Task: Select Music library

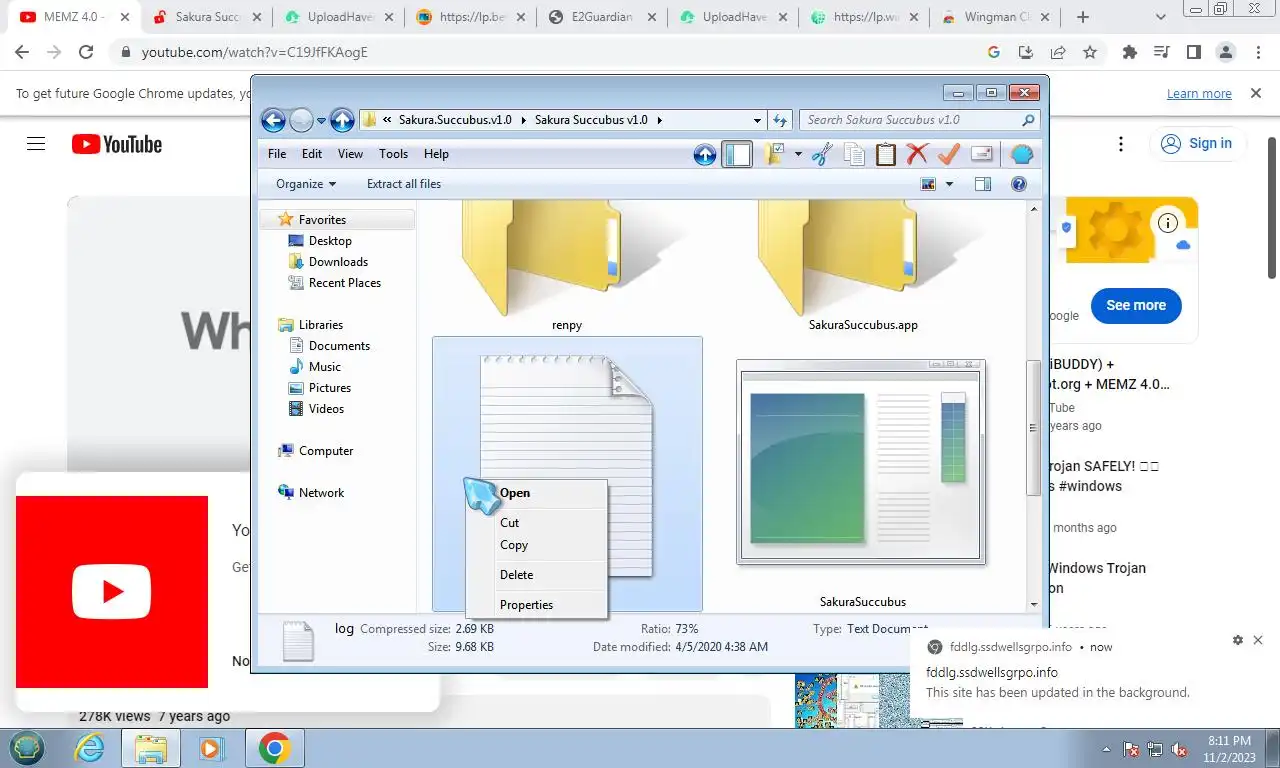Action: [324, 367]
